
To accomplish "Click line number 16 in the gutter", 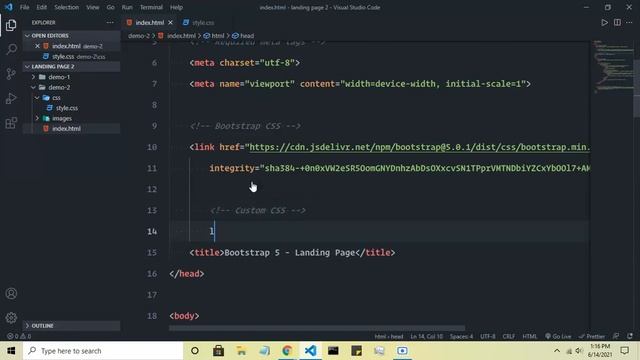I will (152, 273).
